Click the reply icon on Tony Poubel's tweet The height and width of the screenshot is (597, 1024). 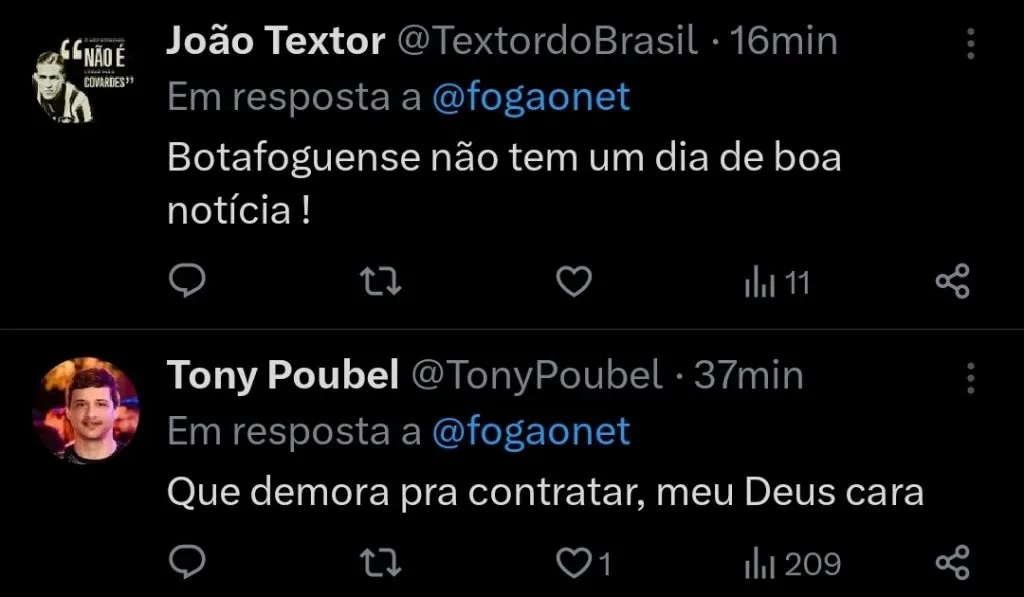[x=189, y=562]
